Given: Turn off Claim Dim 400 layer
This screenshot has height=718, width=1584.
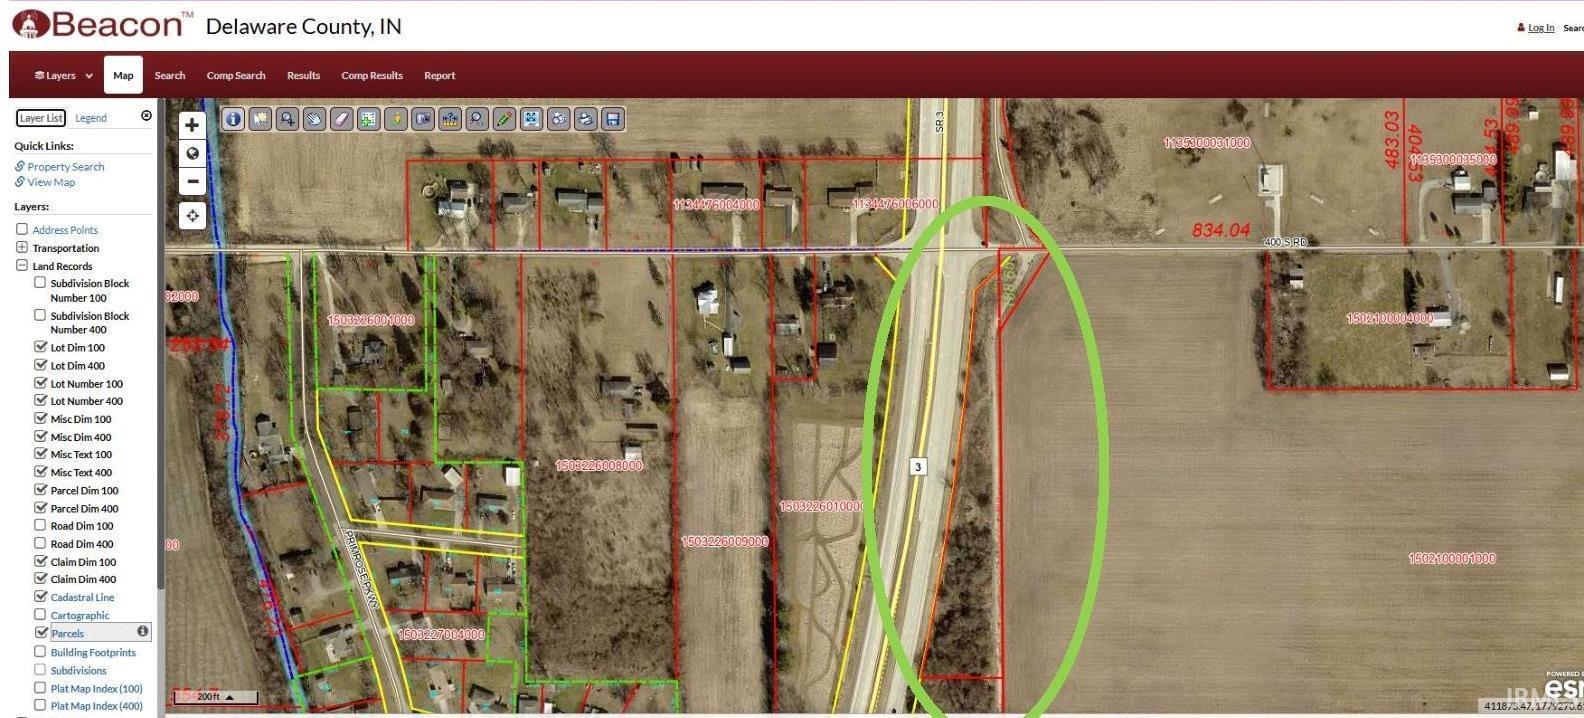Looking at the screenshot, I should tap(40, 578).
